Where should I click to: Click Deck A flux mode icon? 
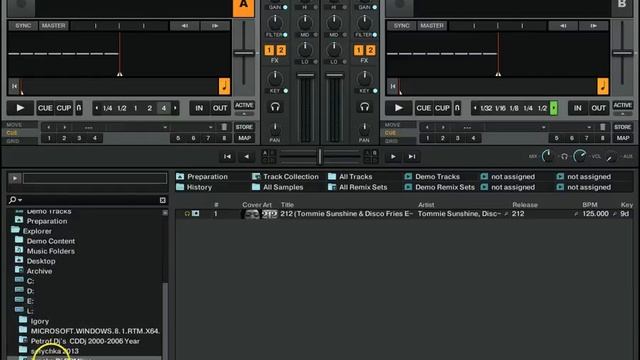coord(79,108)
